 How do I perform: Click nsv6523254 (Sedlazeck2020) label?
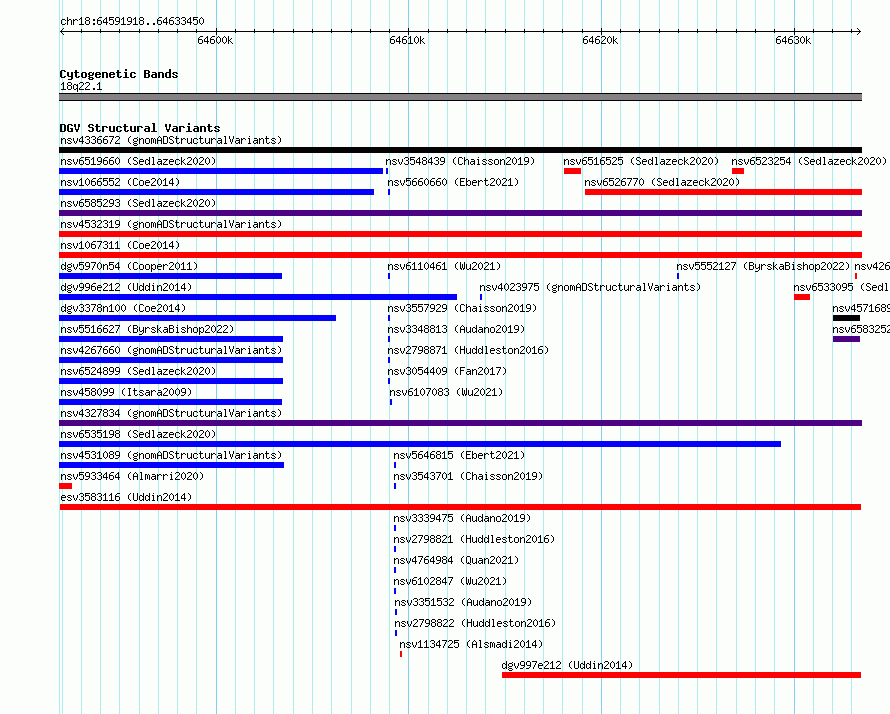pos(809,161)
